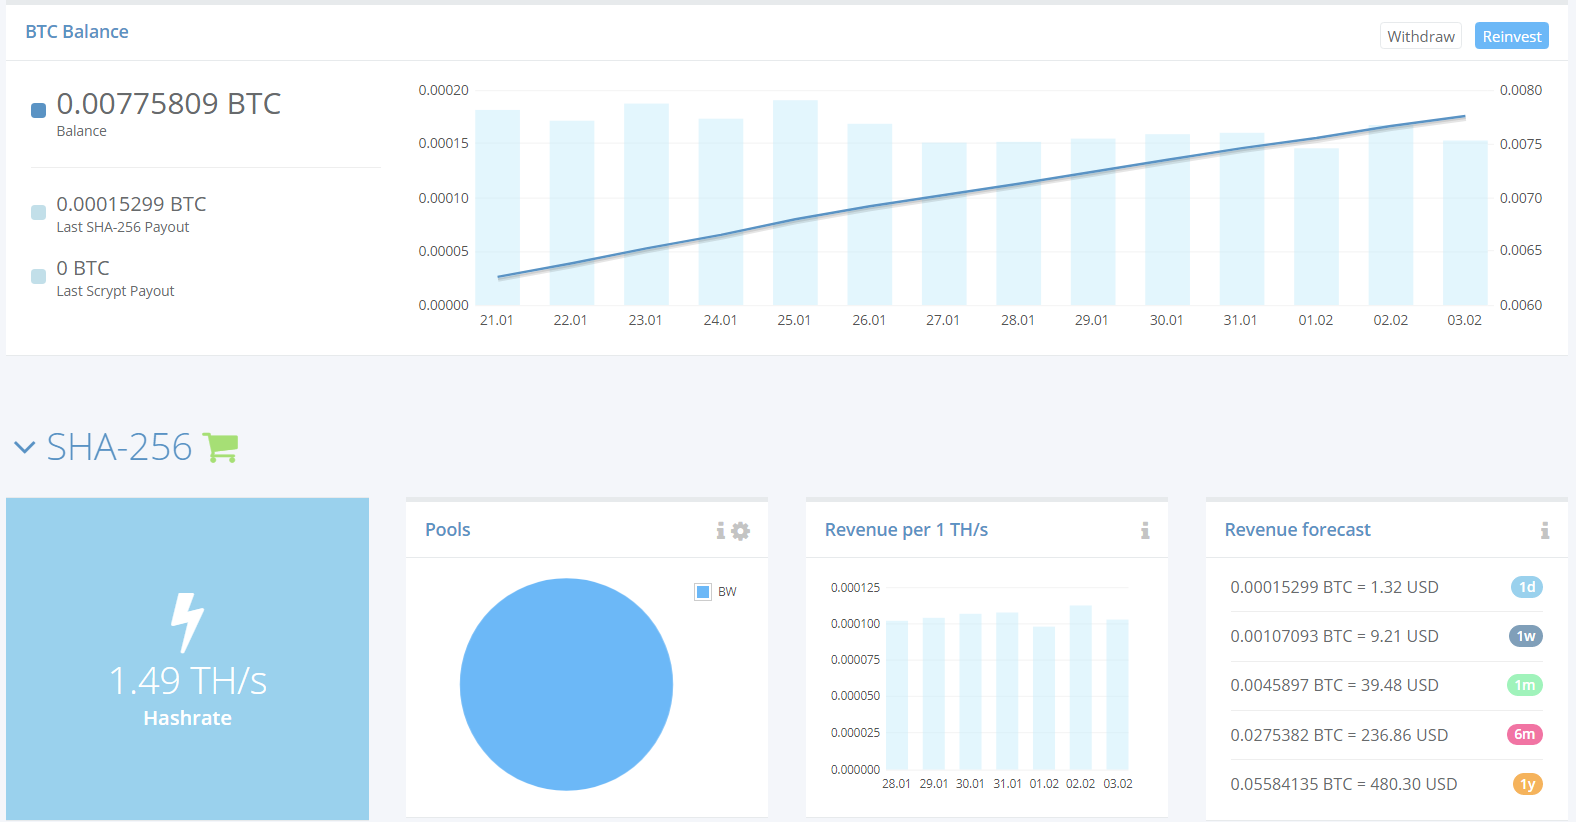Click the Pools panel title

pyautogui.click(x=447, y=530)
